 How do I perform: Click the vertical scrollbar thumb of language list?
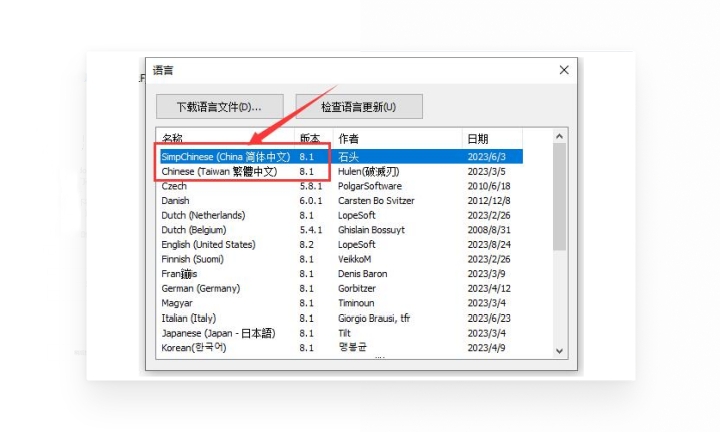click(559, 196)
